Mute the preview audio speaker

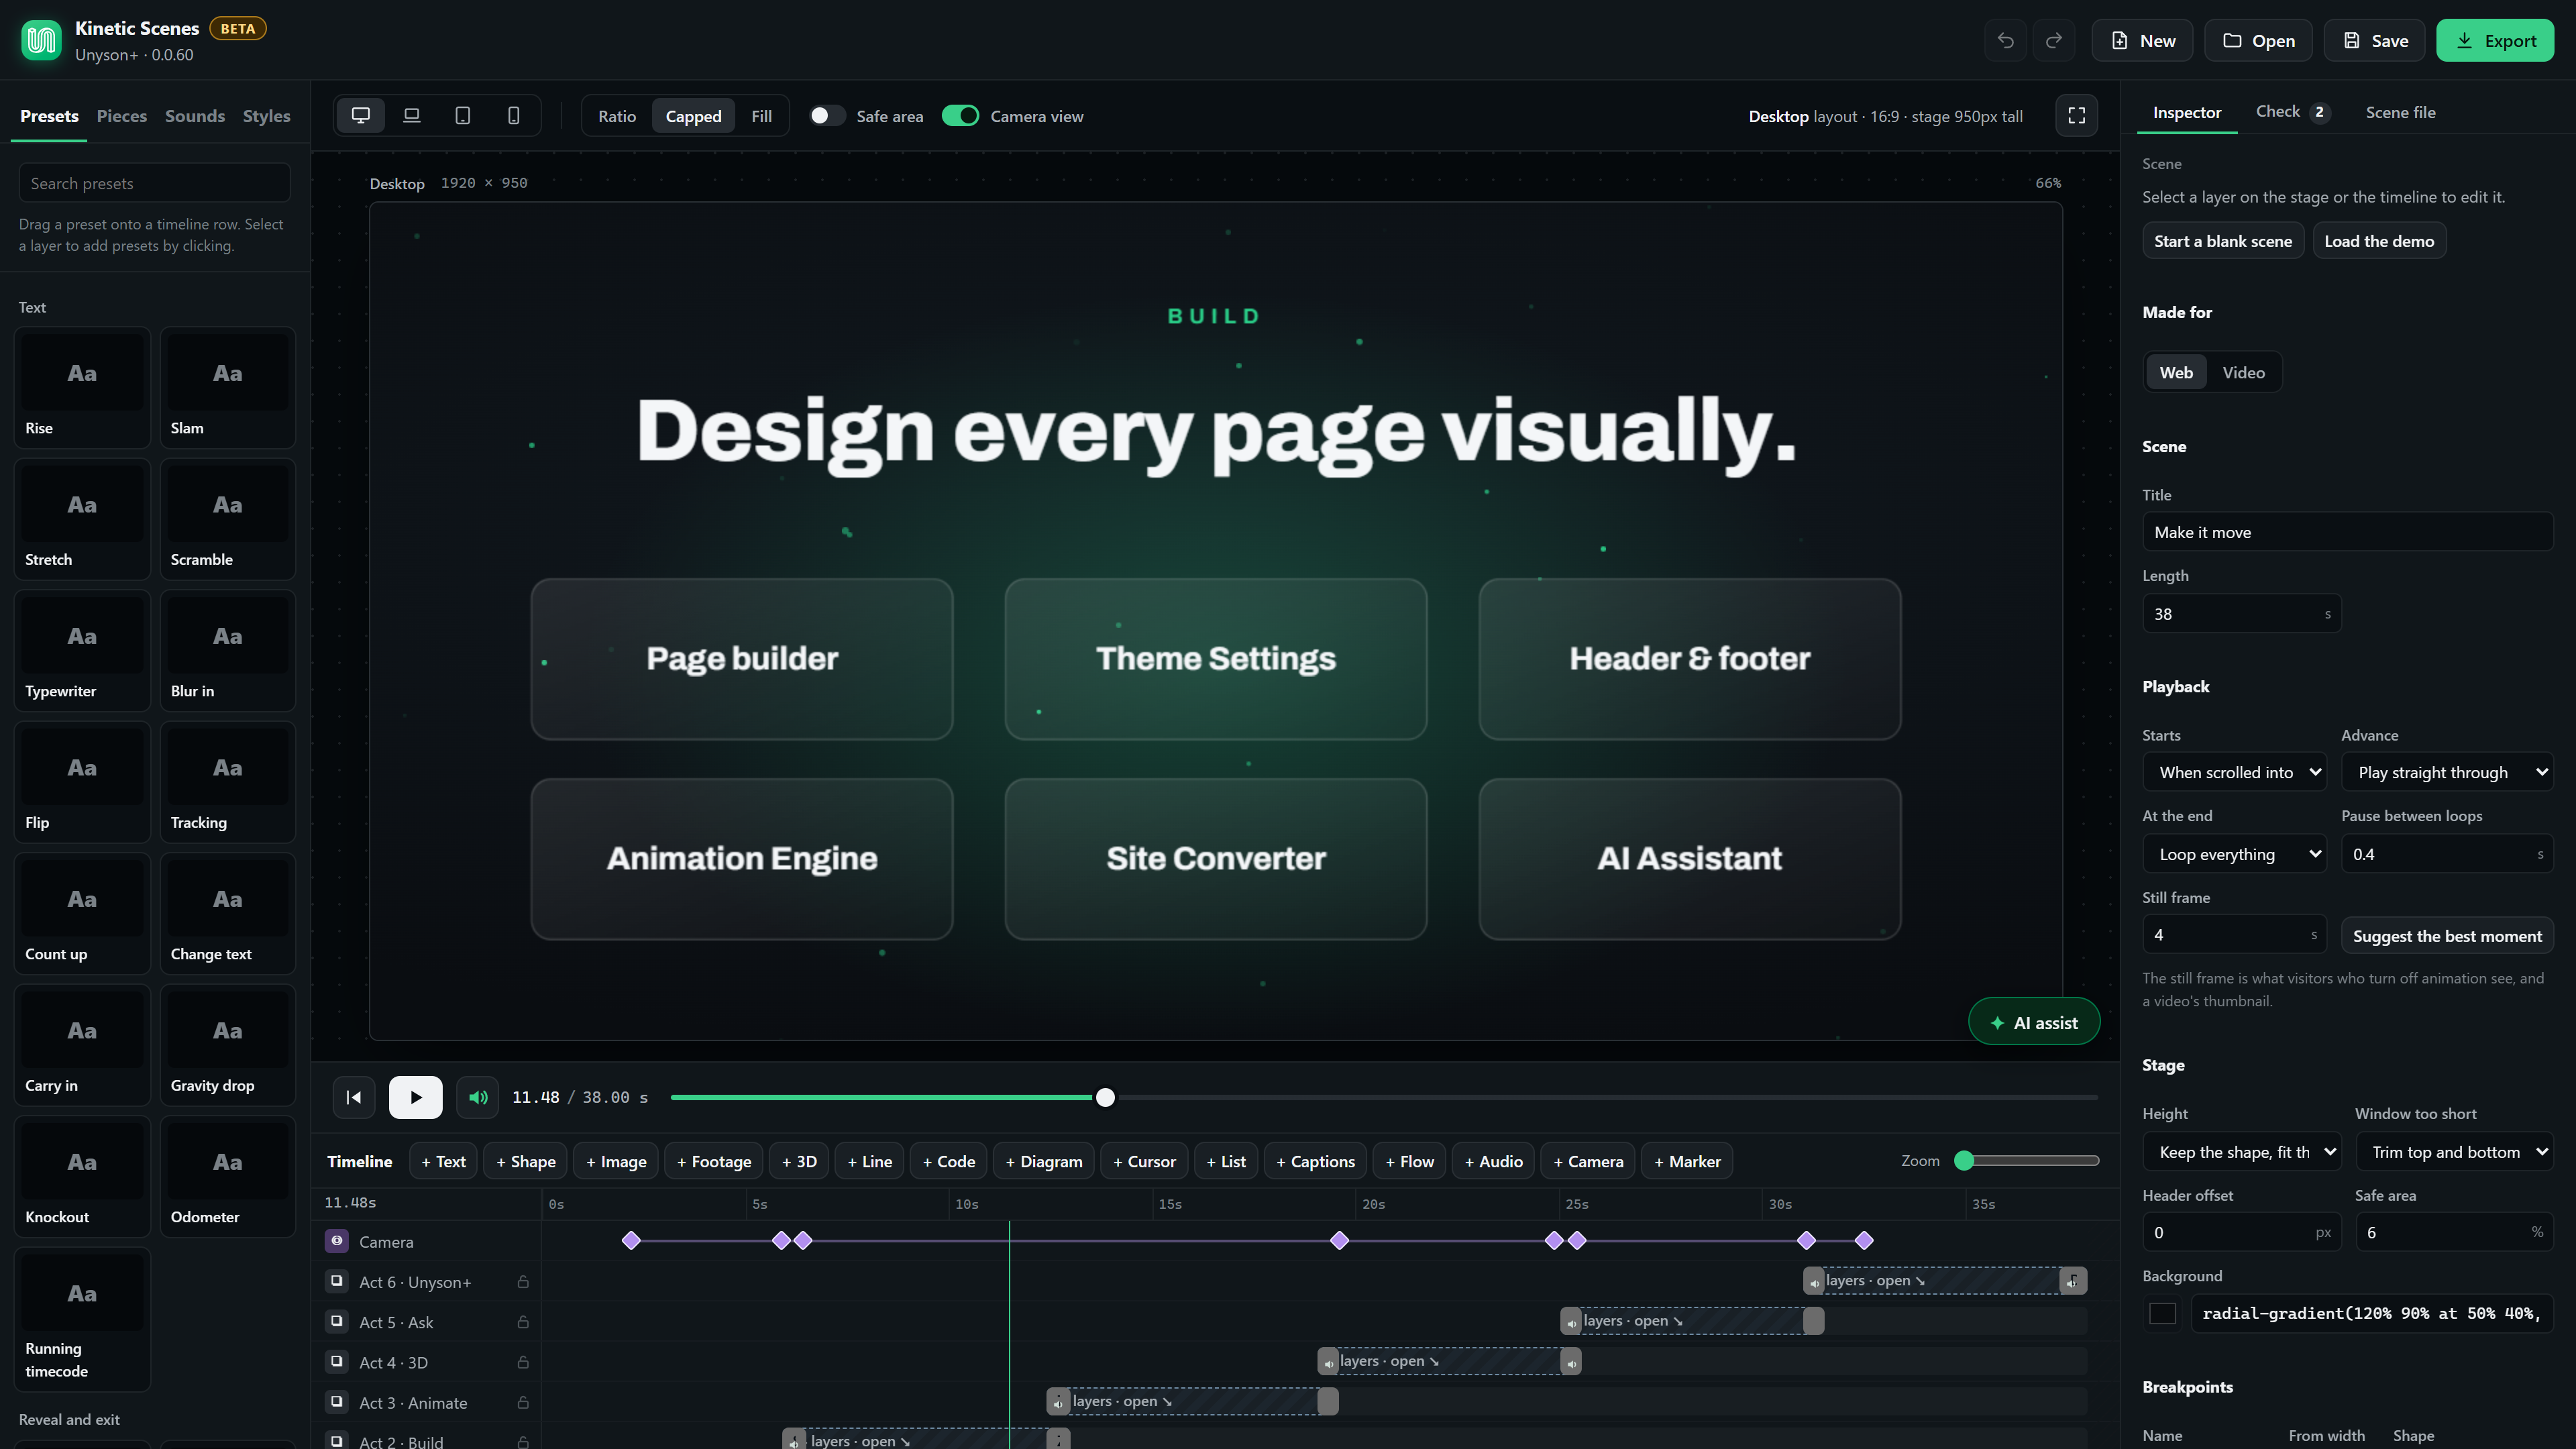pyautogui.click(x=478, y=1097)
